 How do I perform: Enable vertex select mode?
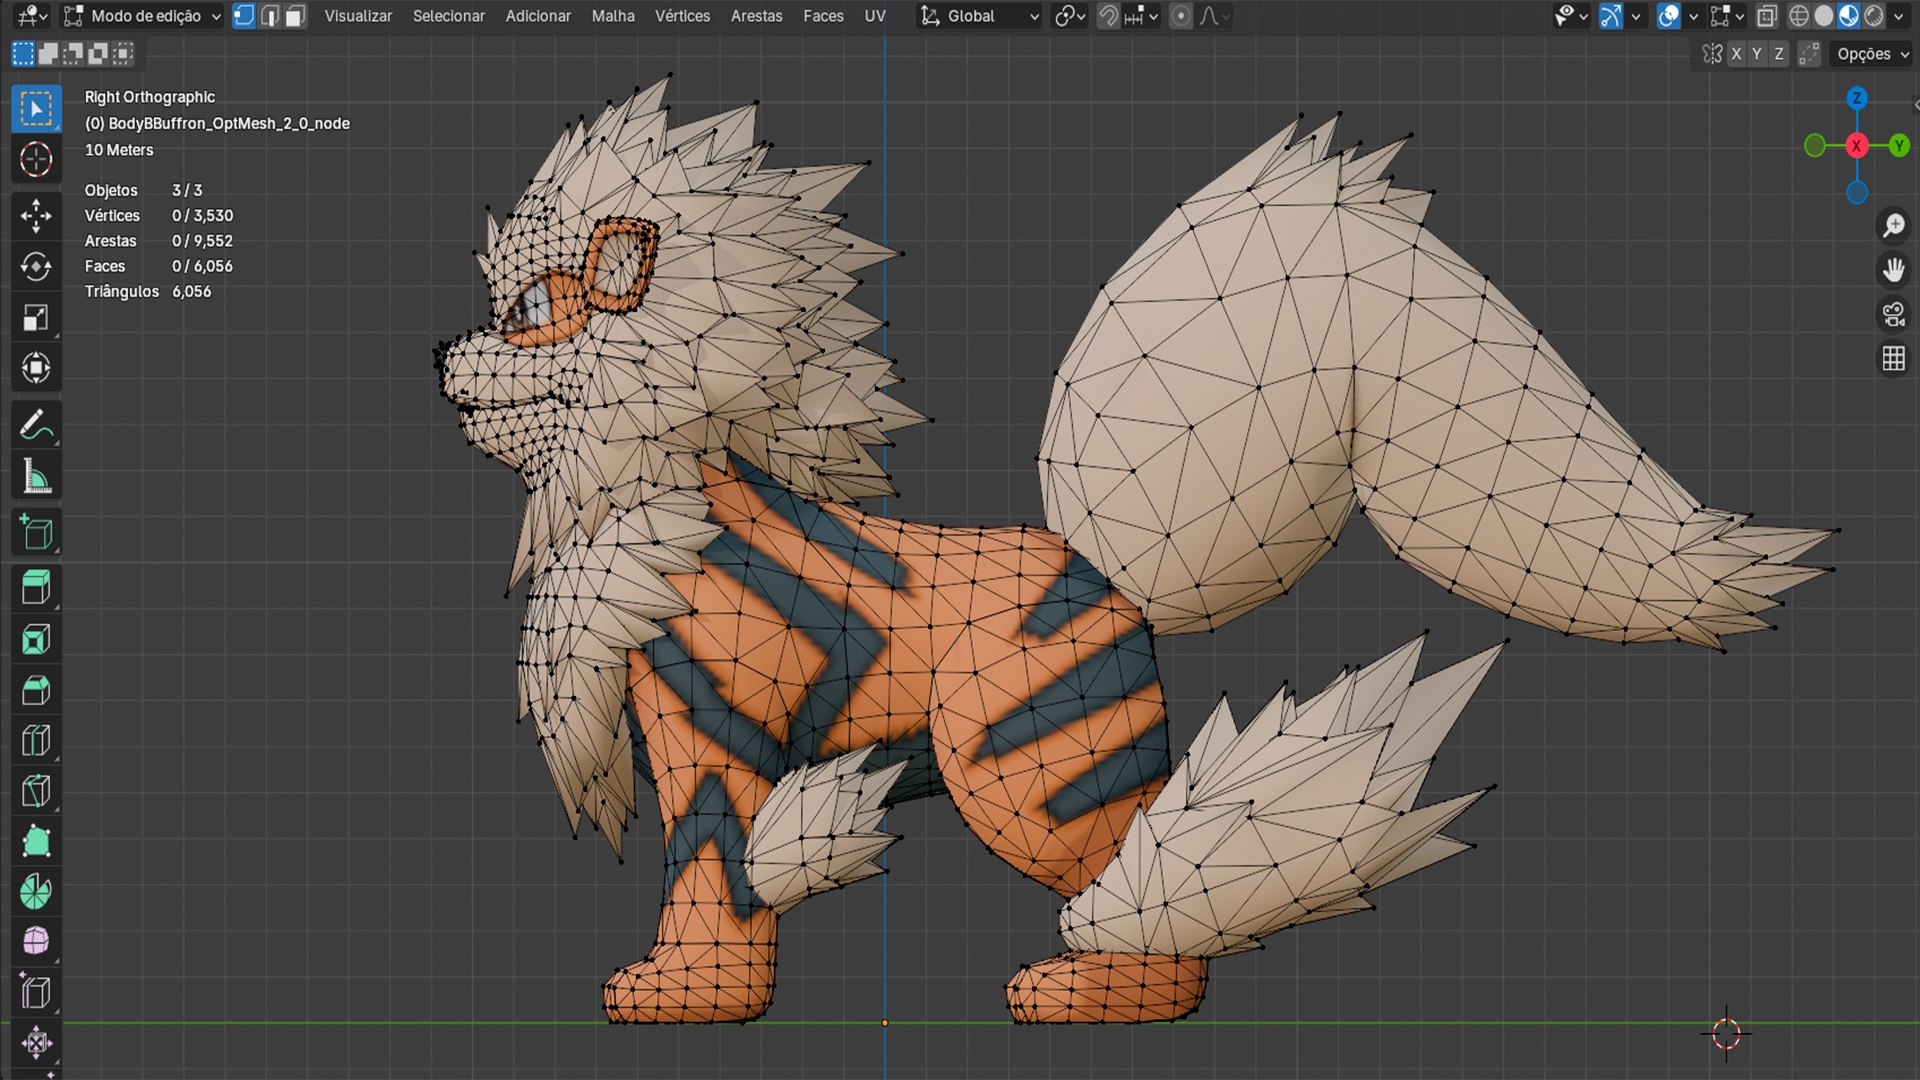point(244,16)
